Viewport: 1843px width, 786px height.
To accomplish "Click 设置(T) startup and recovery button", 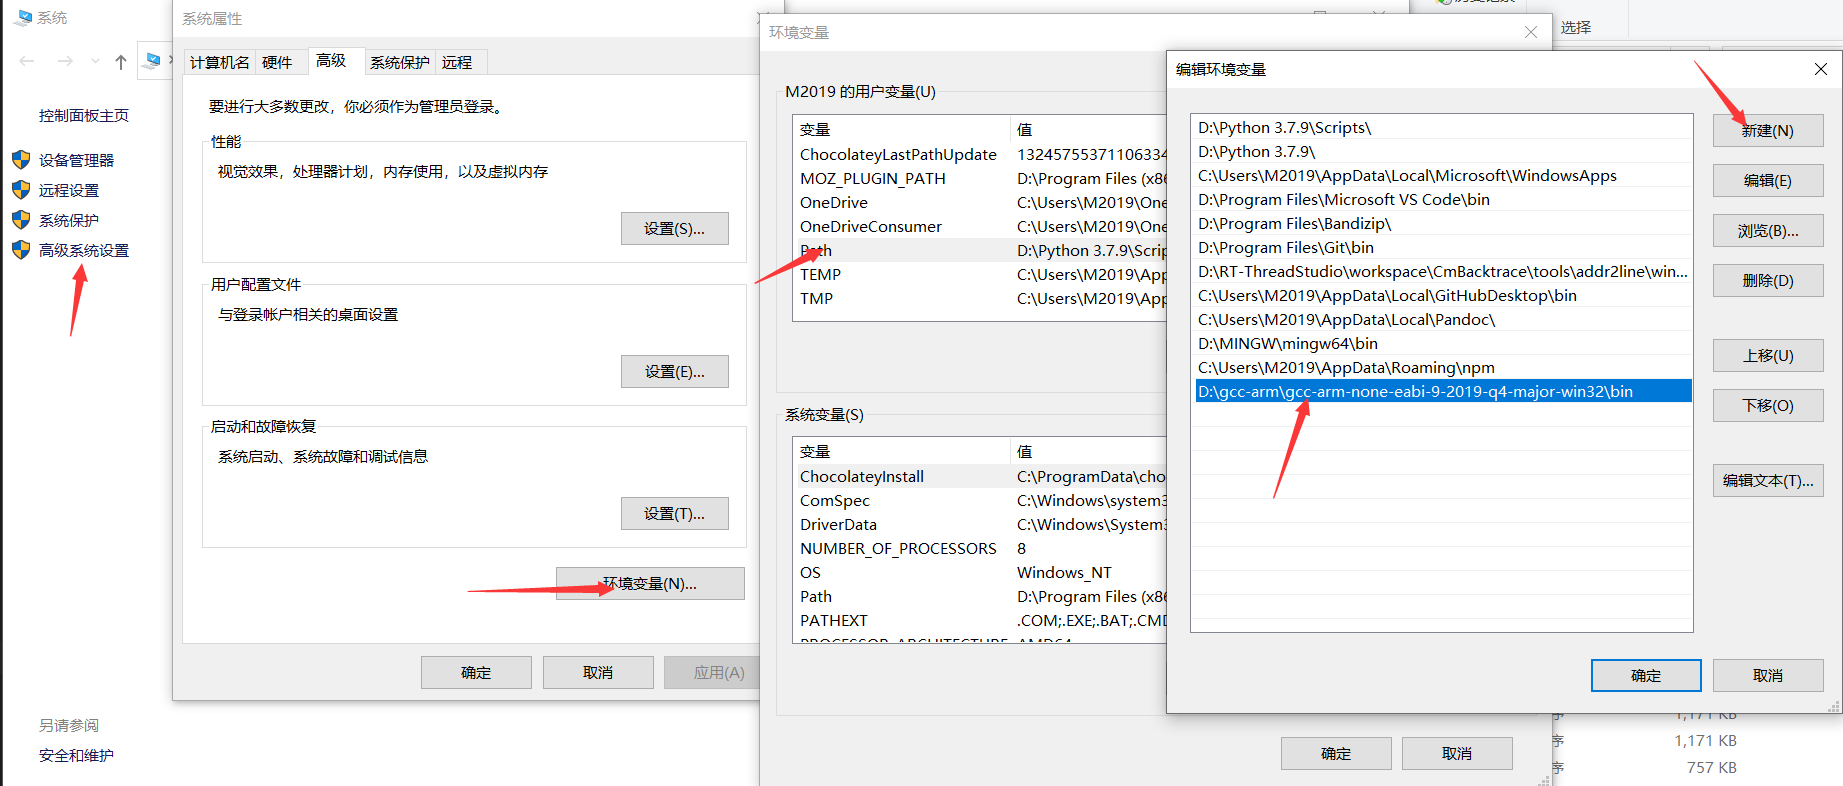I will pyautogui.click(x=674, y=513).
